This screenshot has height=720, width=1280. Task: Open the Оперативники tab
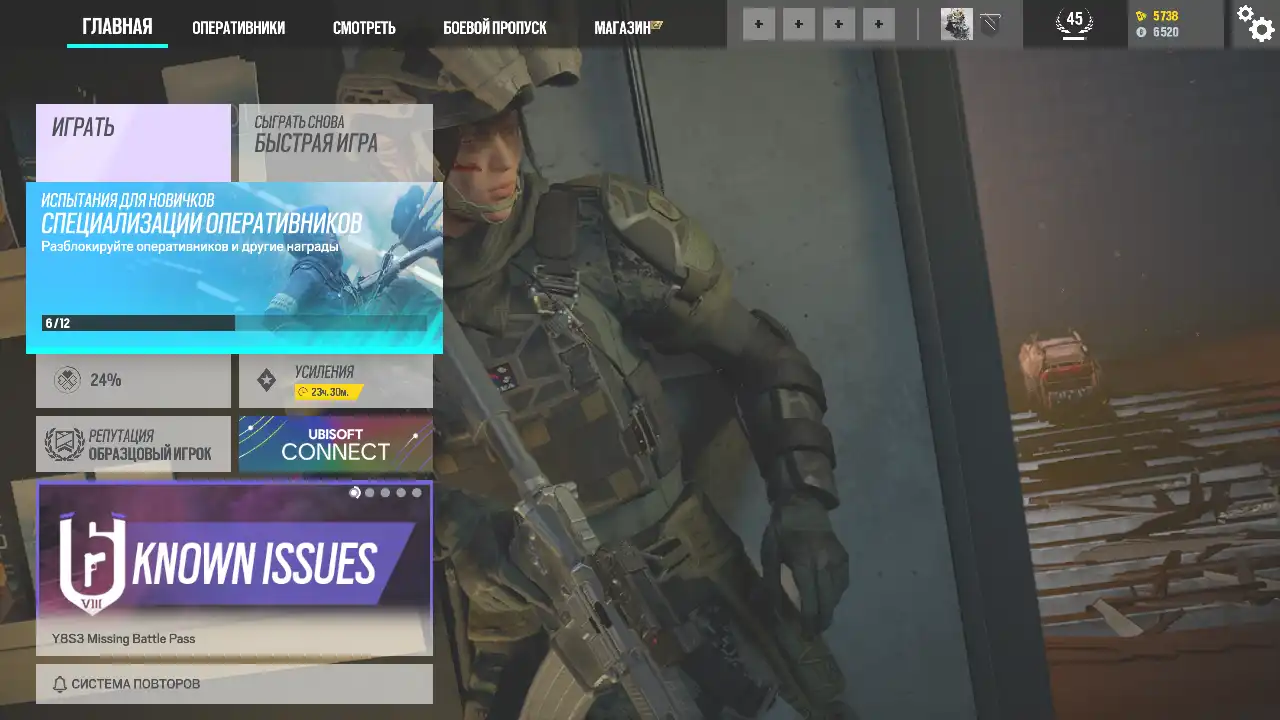tap(238, 28)
